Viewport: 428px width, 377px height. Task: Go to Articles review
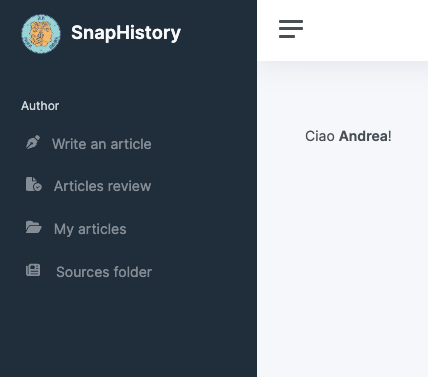click(102, 186)
